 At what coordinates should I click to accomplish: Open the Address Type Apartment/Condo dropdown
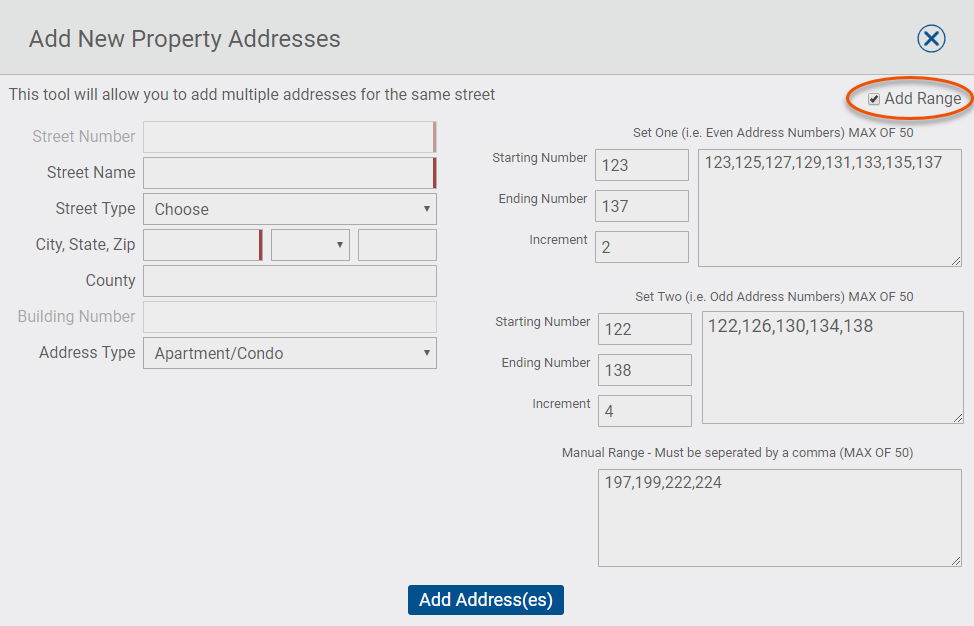tap(290, 353)
